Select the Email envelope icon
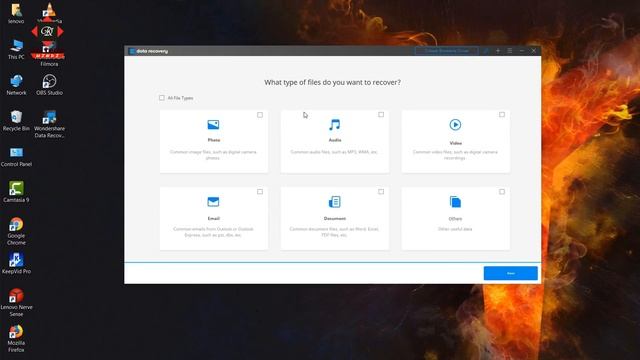 point(213,202)
